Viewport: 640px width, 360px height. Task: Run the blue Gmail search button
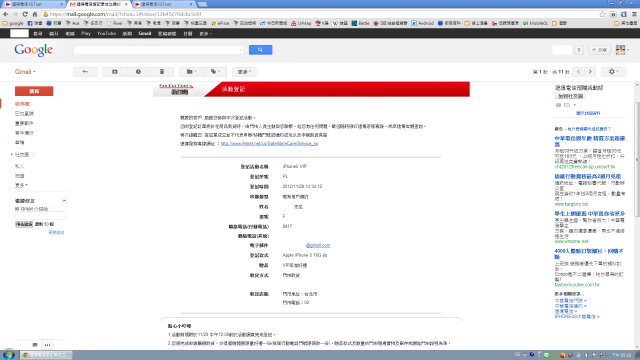coord(260,50)
